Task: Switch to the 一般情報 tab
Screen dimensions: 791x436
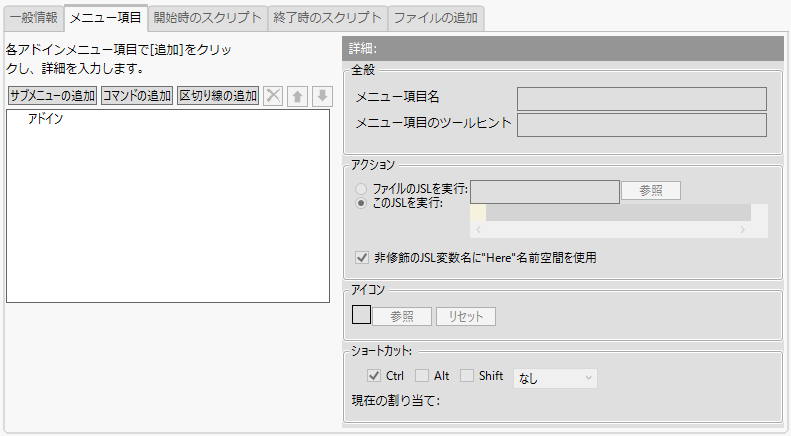Action: pos(33,17)
